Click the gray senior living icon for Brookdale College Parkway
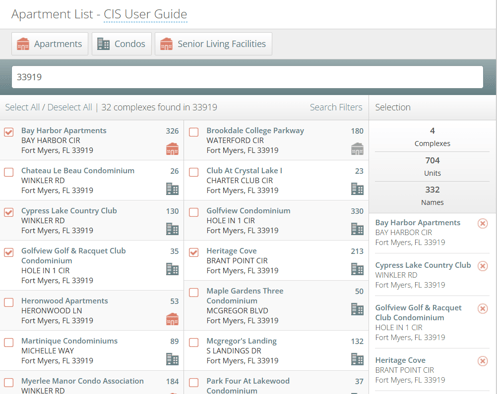 click(357, 149)
